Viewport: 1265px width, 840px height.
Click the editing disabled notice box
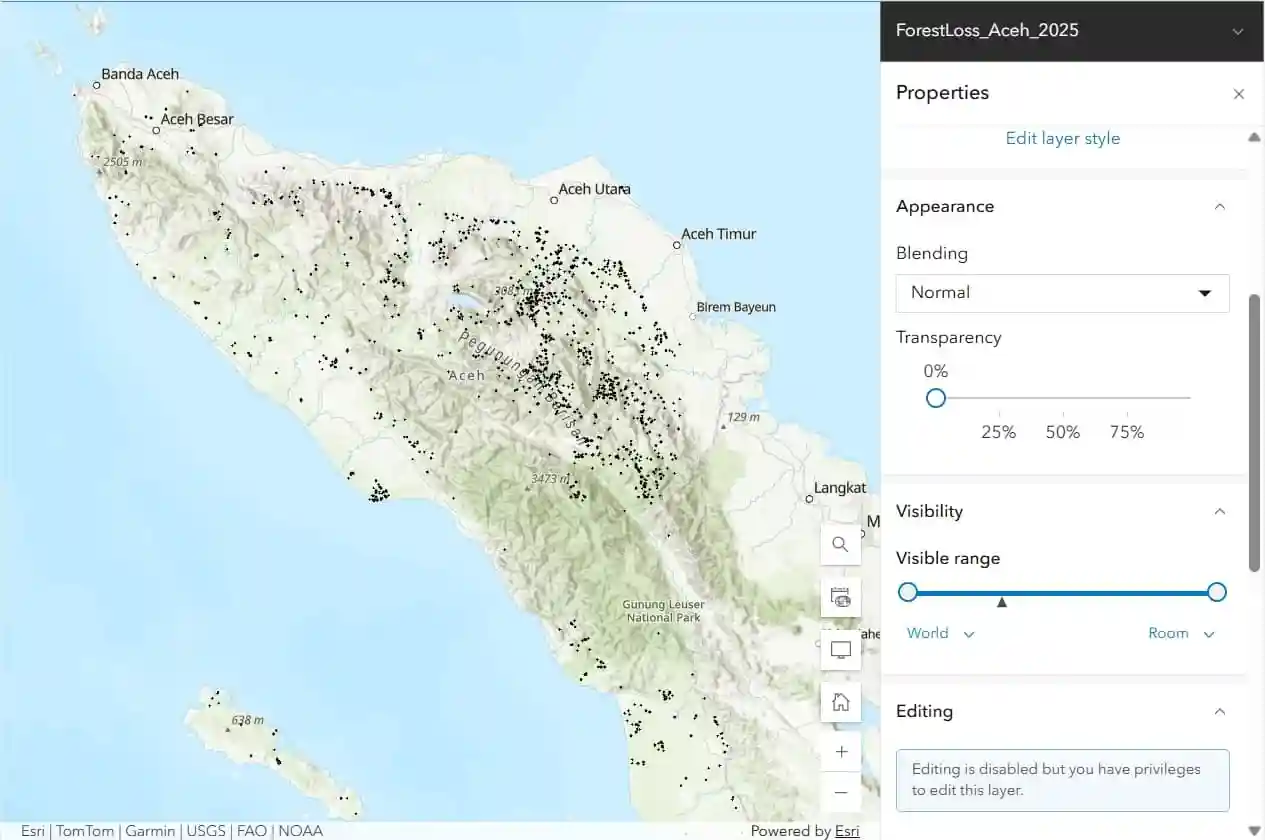[x=1062, y=780]
